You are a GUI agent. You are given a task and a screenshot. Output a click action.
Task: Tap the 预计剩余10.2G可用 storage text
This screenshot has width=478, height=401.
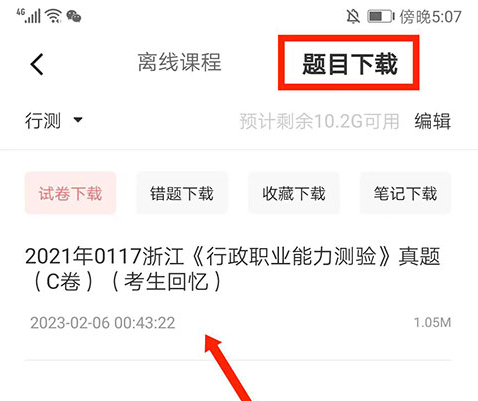319,121
